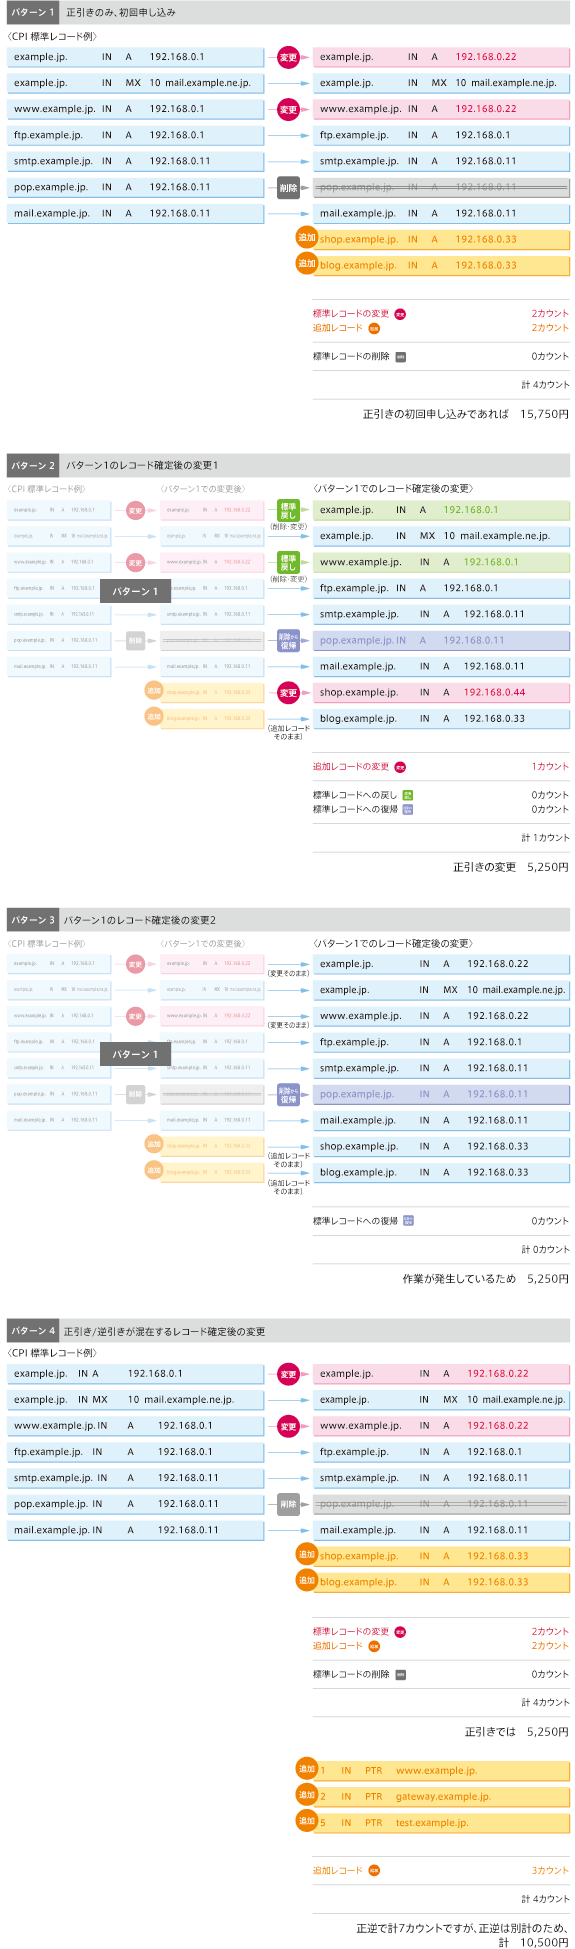
Task: Select the struck-through pop.example.jp row in Pattern 1
Action: (x=442, y=187)
